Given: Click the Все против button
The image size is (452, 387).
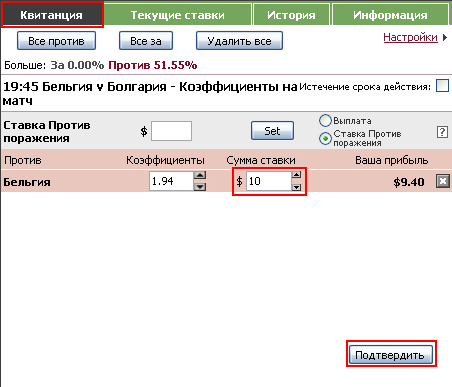Looking at the screenshot, I should 56,41.
